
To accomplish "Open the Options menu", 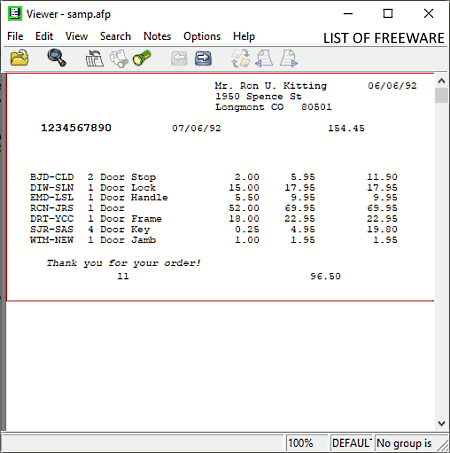I will pyautogui.click(x=202, y=36).
